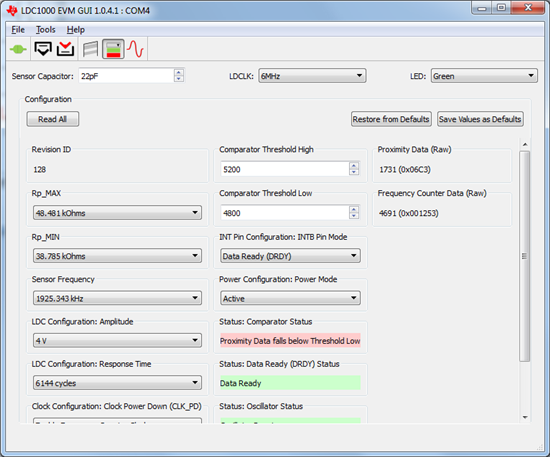Click the Revision ID value 128
This screenshot has height=457, width=550.
click(x=40, y=170)
